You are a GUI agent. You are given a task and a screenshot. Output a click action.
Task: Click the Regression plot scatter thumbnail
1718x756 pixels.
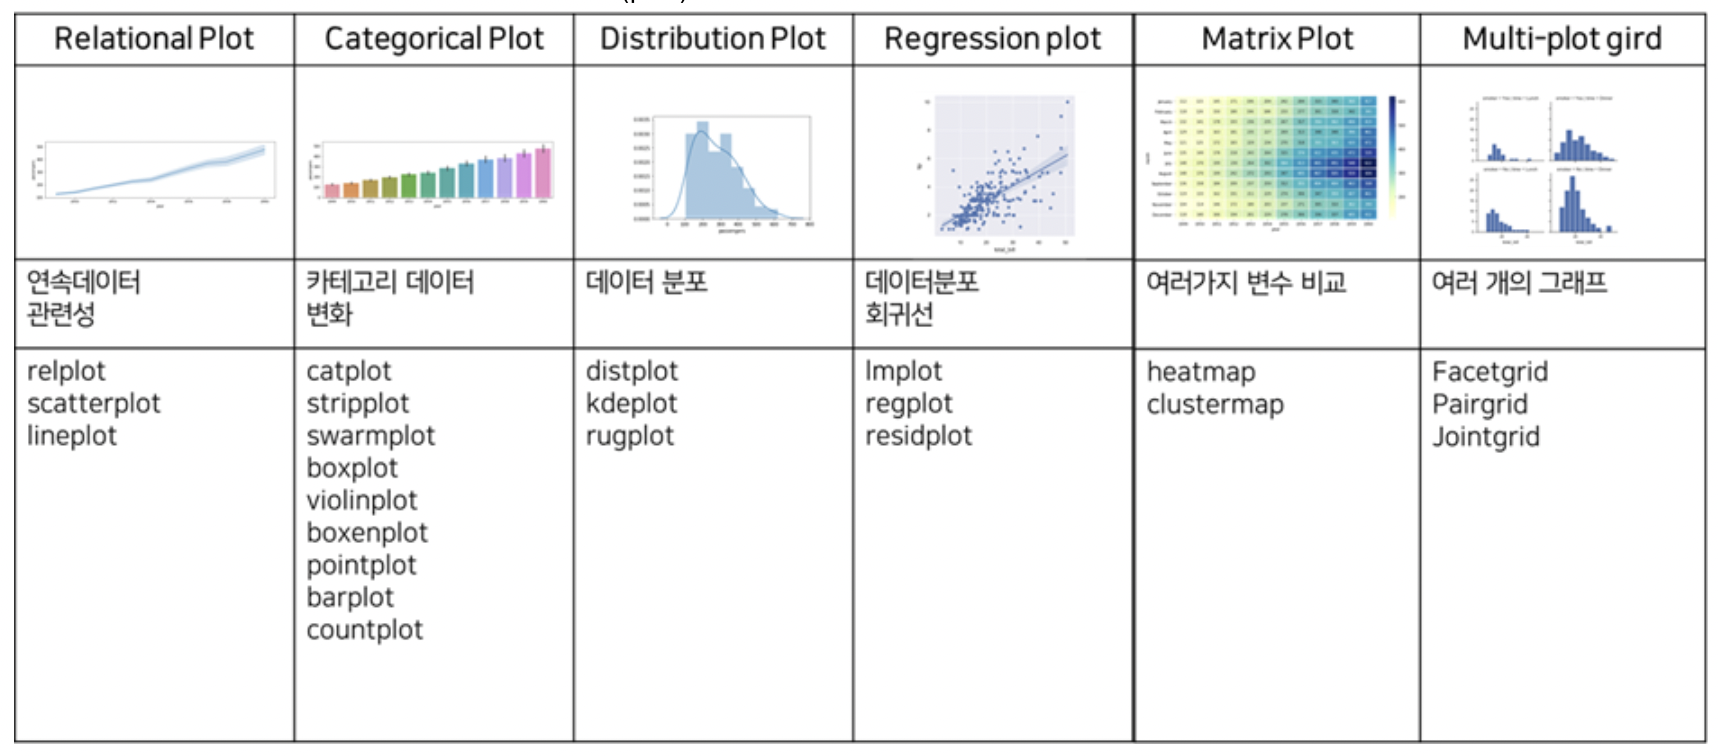(1000, 167)
